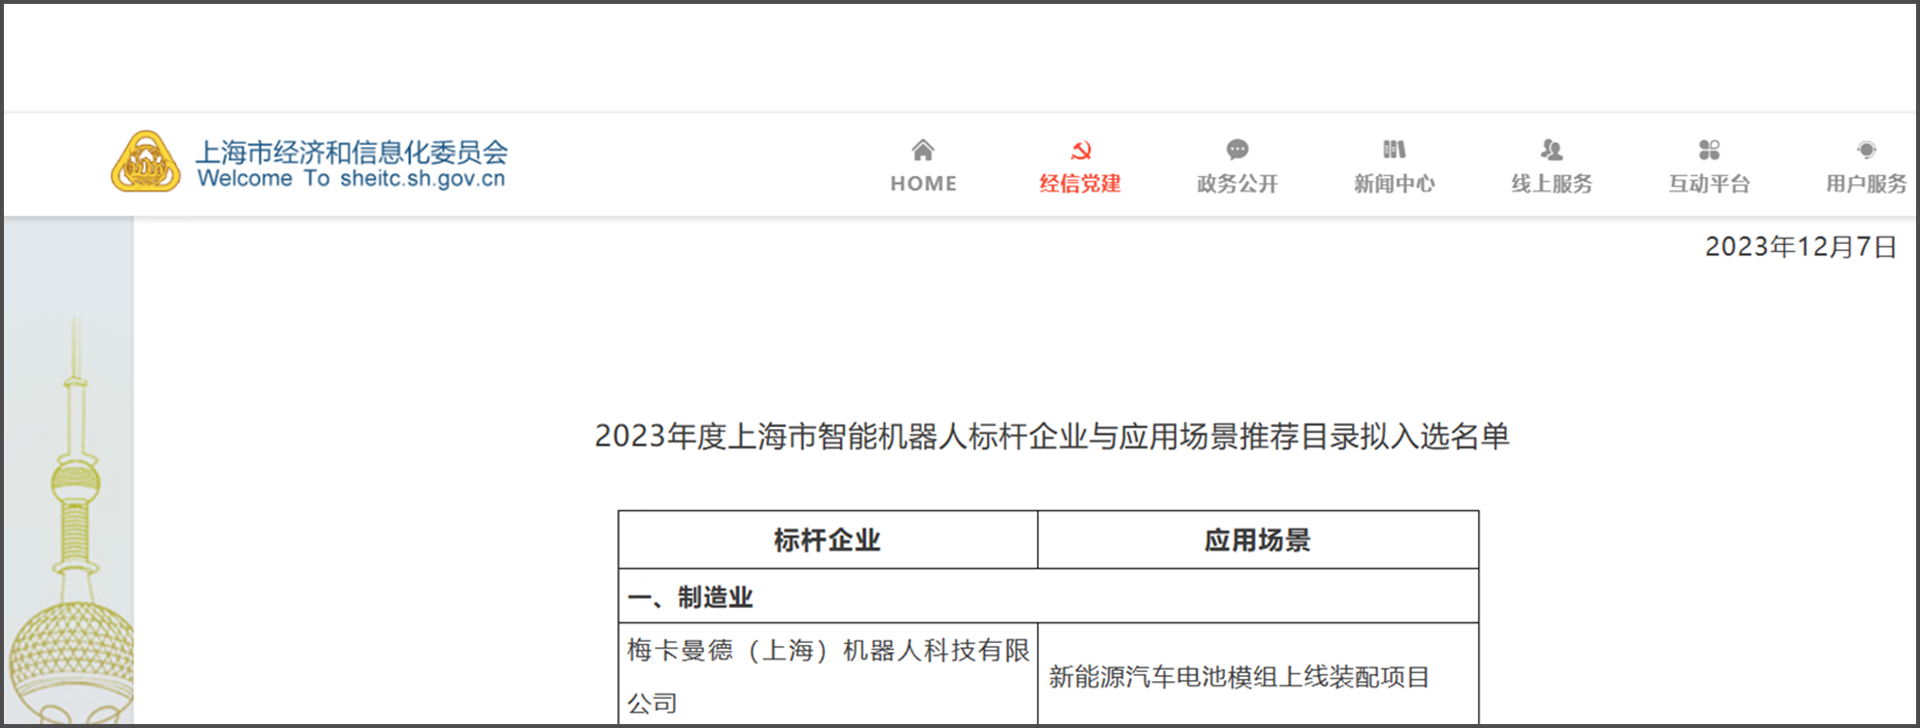The image size is (1920, 728).
Task: Open the 经信党建 menu label
Action: point(1080,184)
